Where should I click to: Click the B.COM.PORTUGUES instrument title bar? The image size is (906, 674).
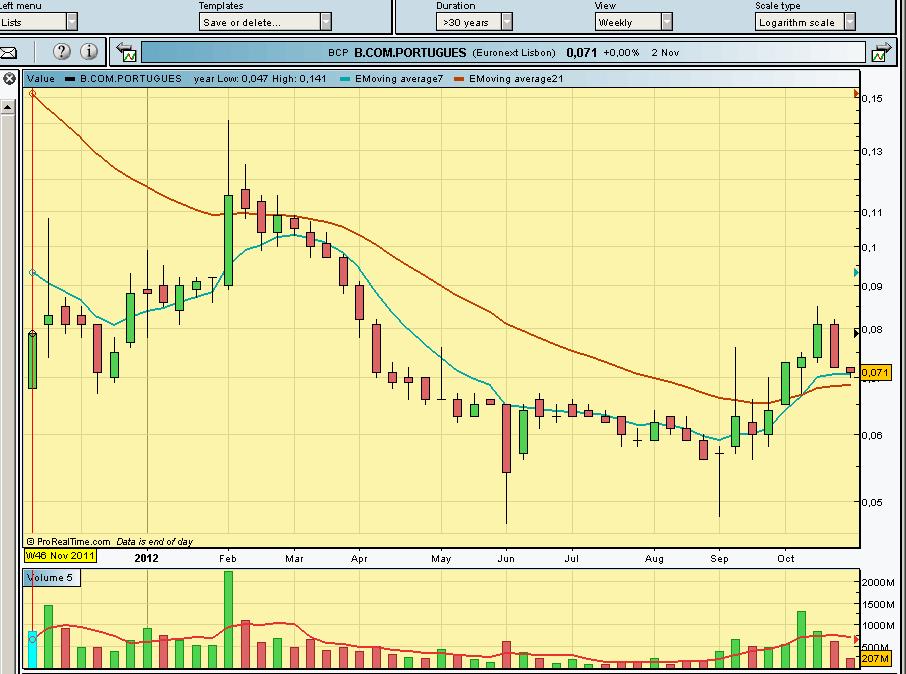click(503, 53)
